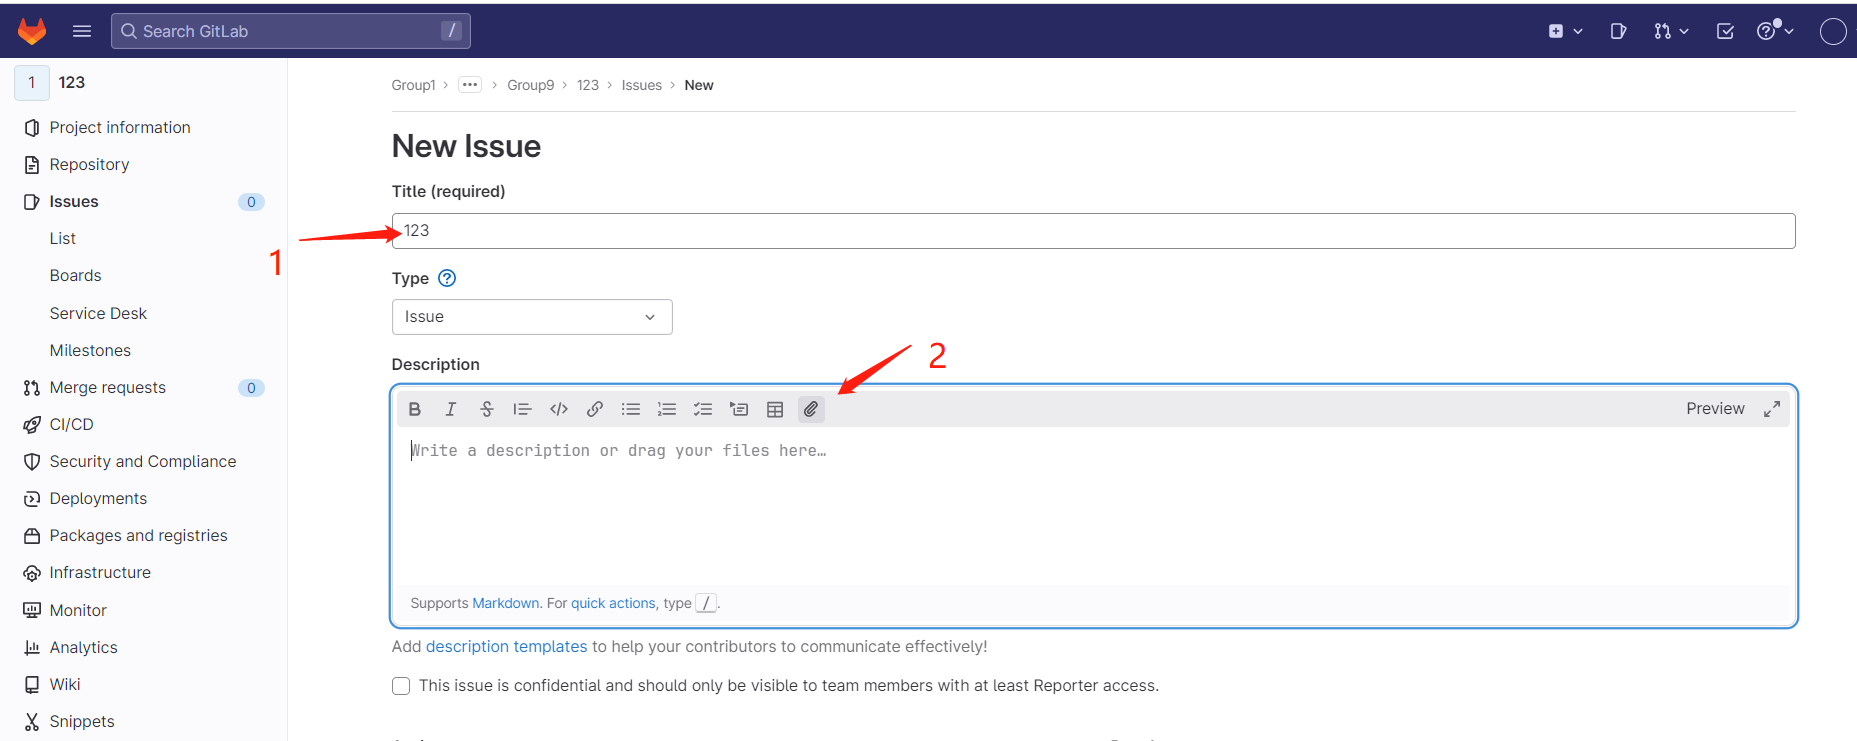Click the Bold formatting icon
Image resolution: width=1857 pixels, height=741 pixels.
[415, 409]
